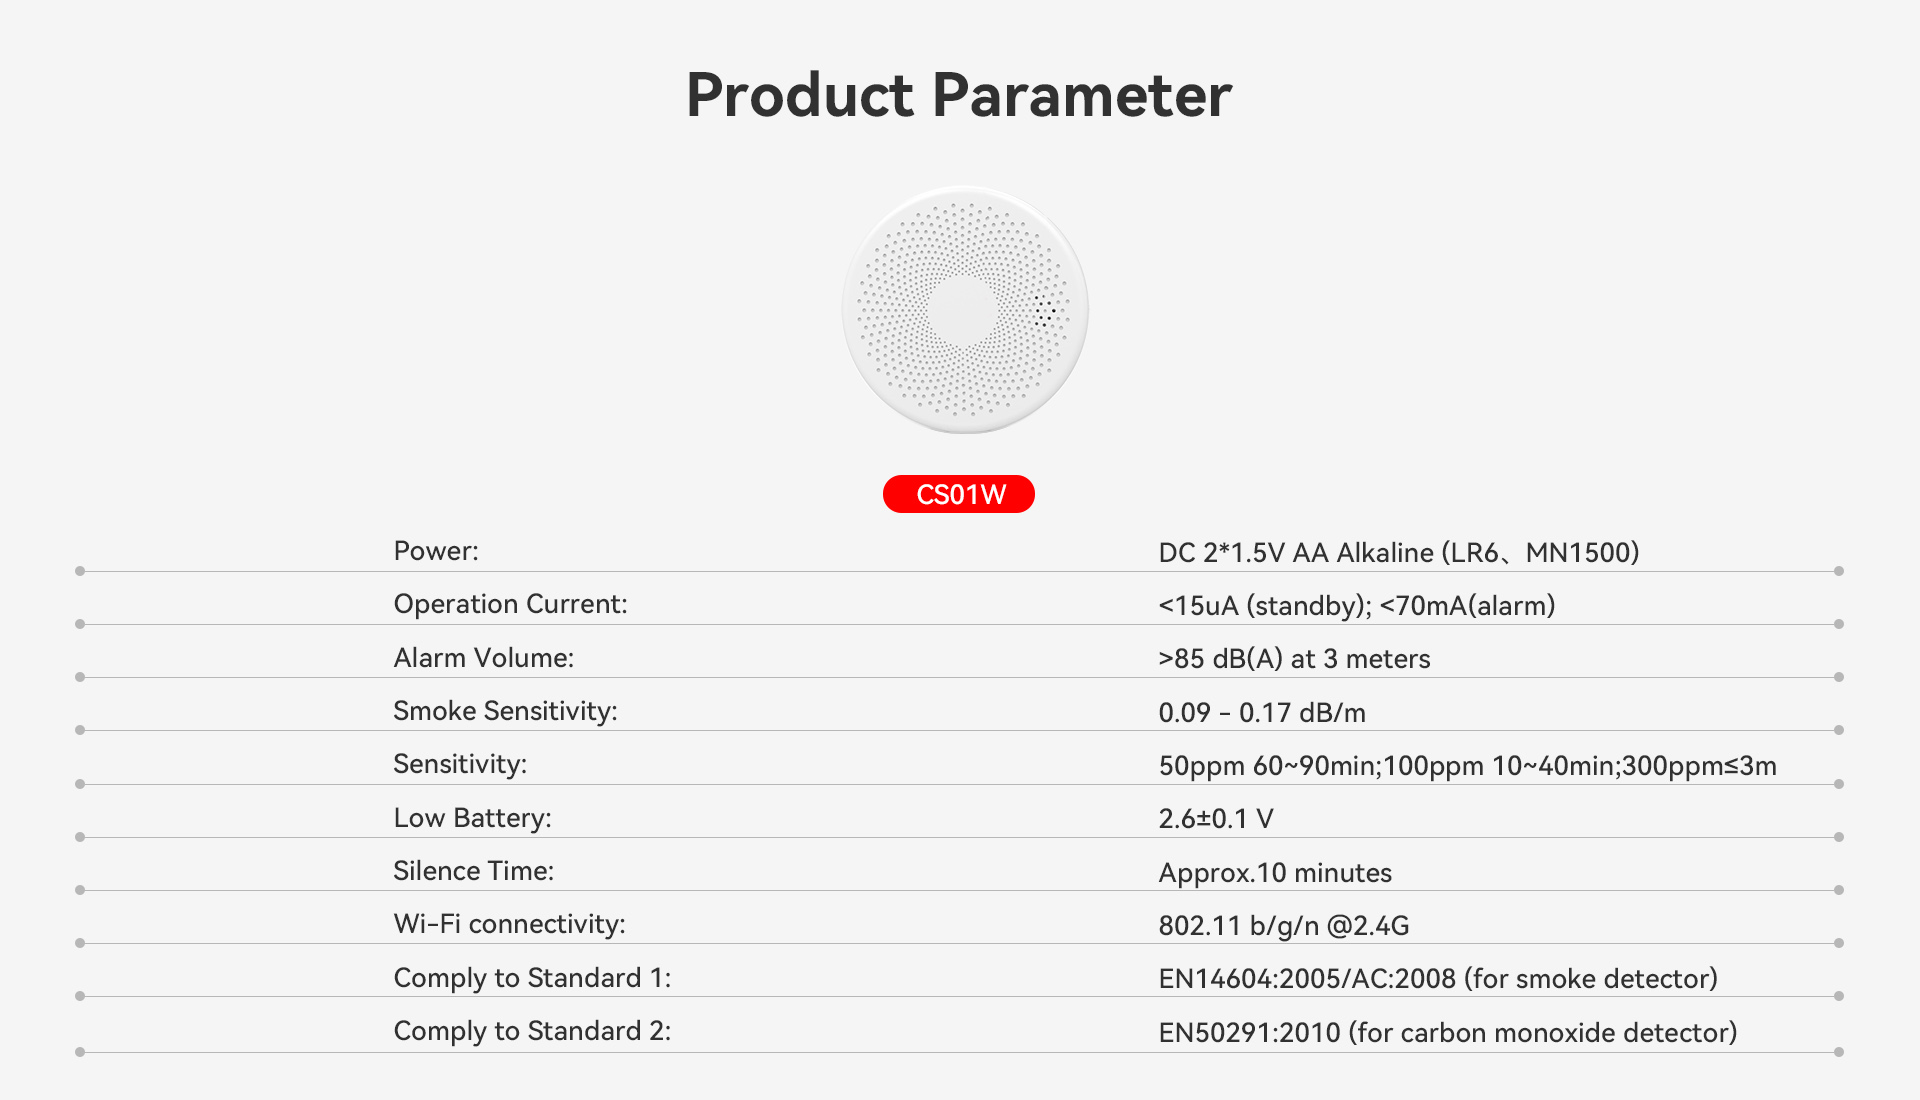The height and width of the screenshot is (1100, 1920).
Task: Click the 50ppm 60~90min sensitivity value
Action: point(1467,765)
